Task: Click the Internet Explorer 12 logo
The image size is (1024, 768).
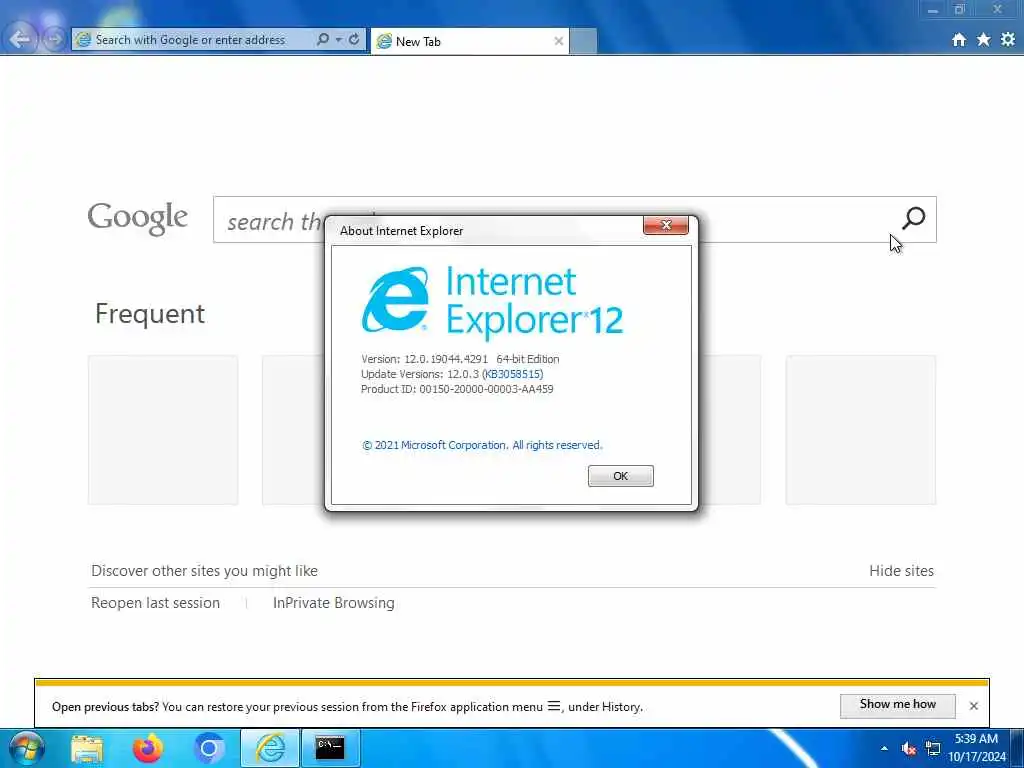Action: pos(492,302)
